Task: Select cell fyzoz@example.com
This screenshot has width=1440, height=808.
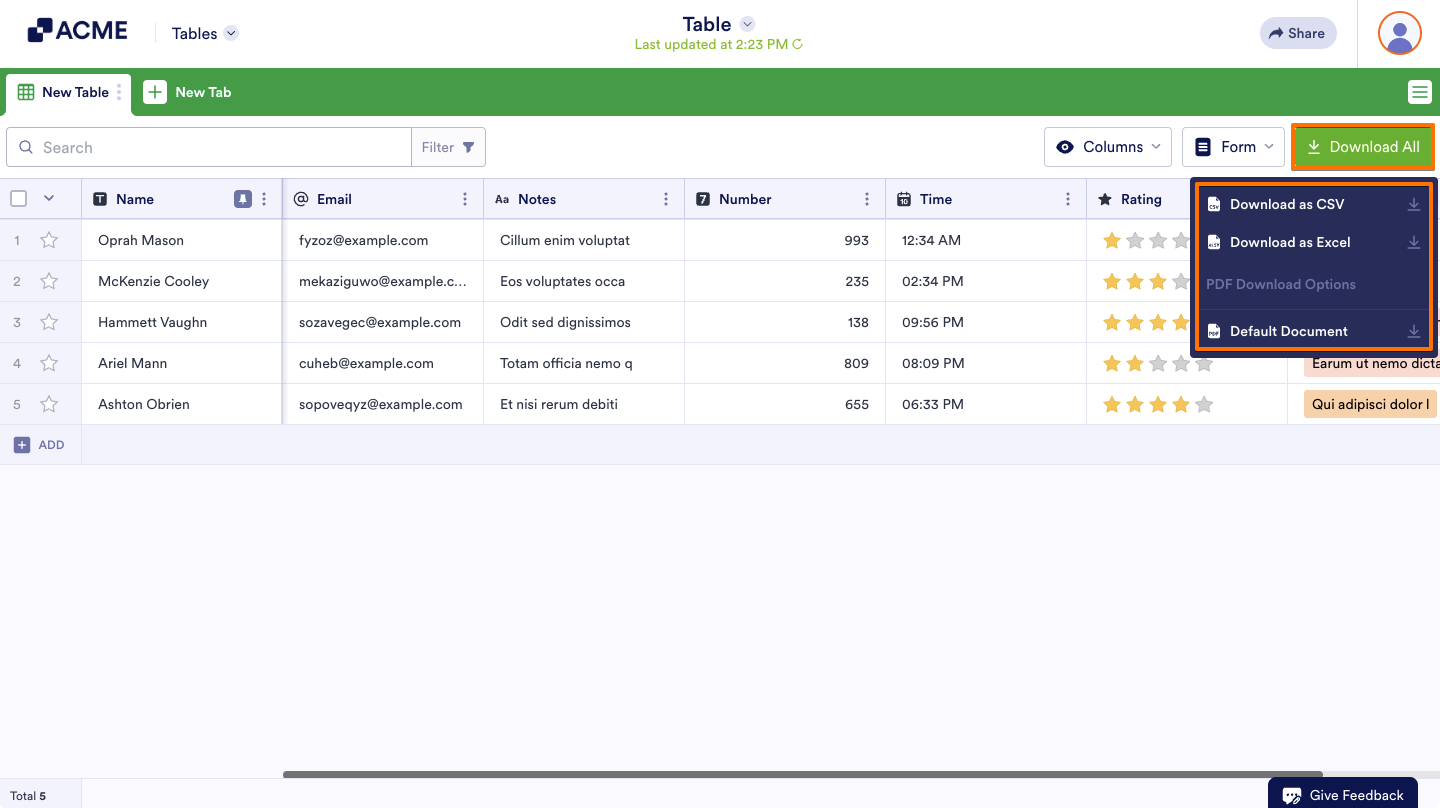Action: point(384,240)
